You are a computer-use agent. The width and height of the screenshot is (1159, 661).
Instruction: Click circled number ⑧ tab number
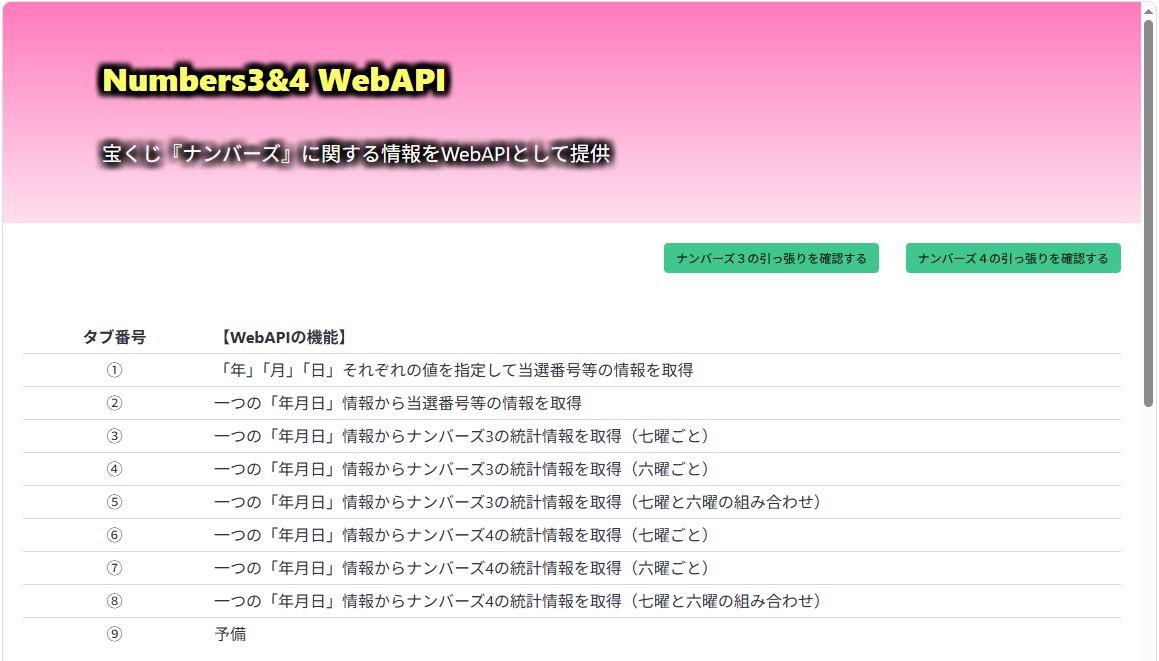pos(114,601)
